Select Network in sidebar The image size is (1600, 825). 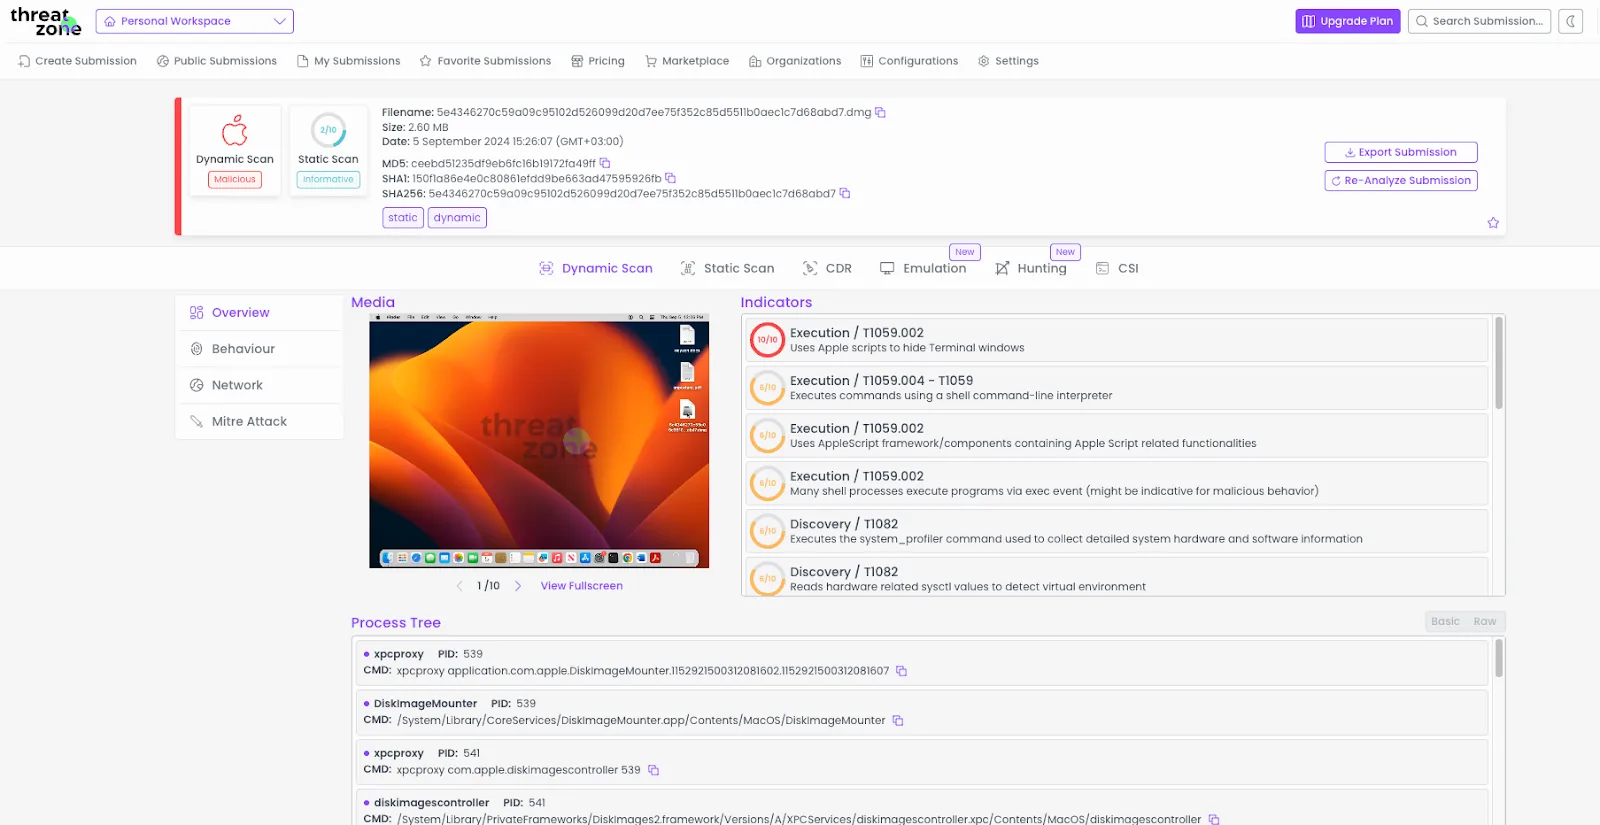[x=259, y=385]
